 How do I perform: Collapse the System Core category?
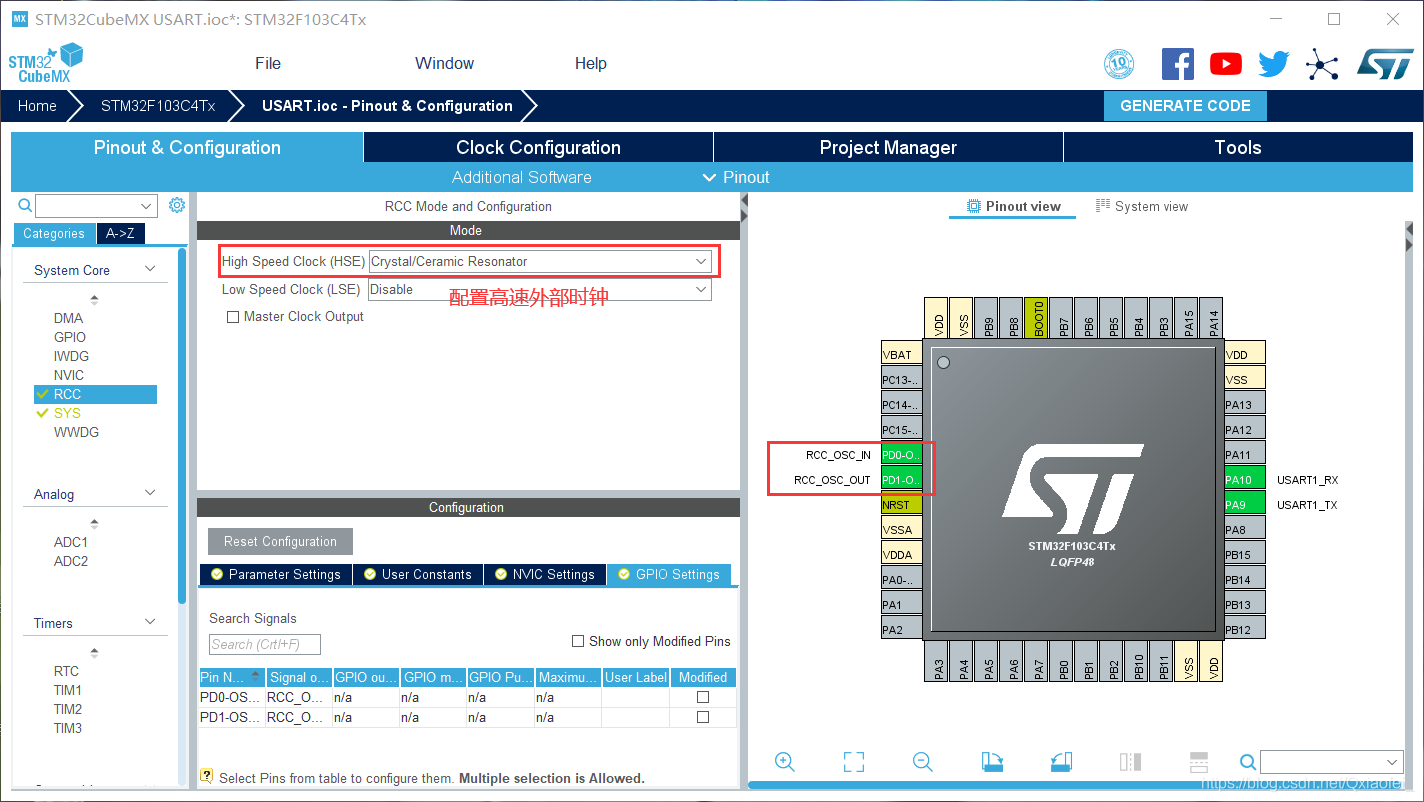click(x=150, y=269)
